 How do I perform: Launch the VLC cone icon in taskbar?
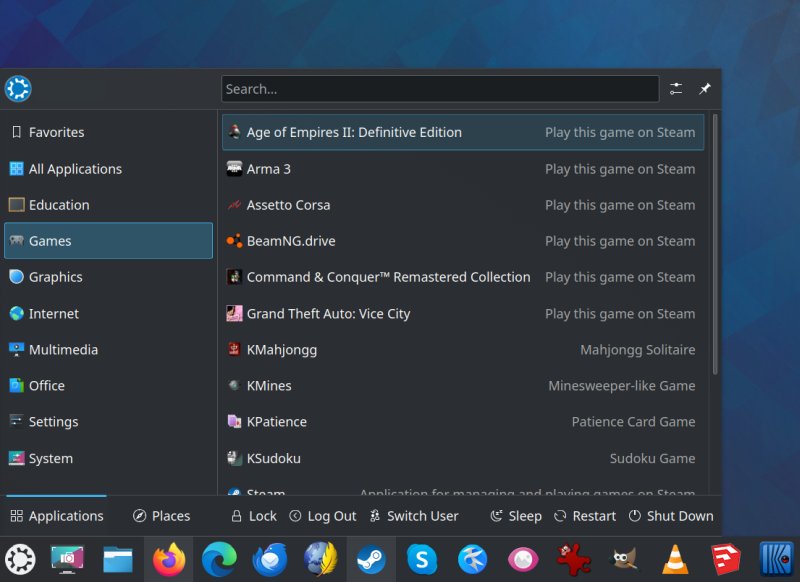pos(673,560)
